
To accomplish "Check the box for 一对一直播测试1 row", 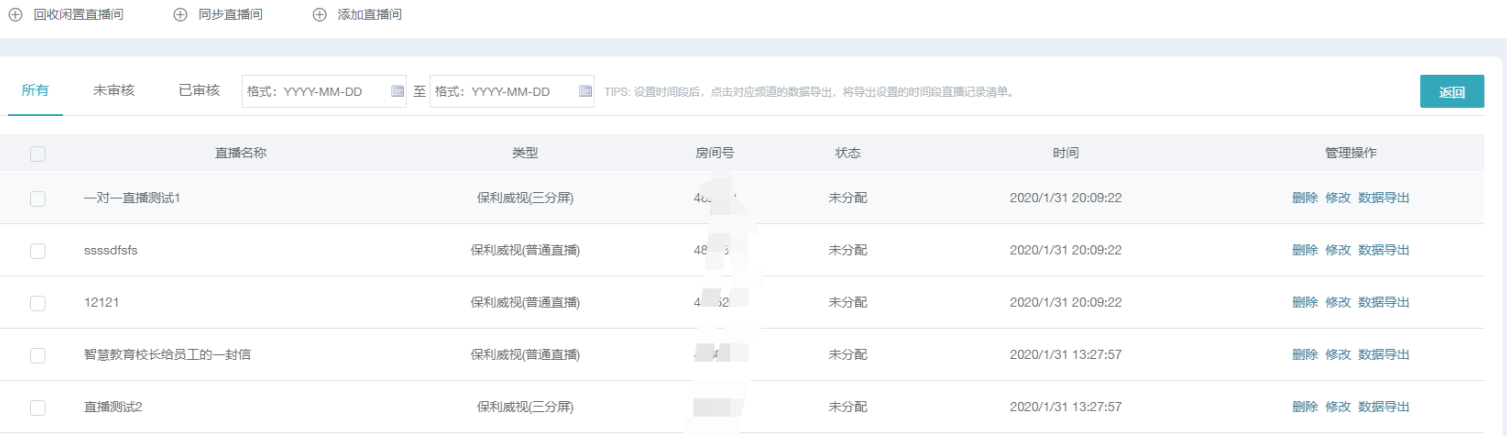I will pos(38,198).
